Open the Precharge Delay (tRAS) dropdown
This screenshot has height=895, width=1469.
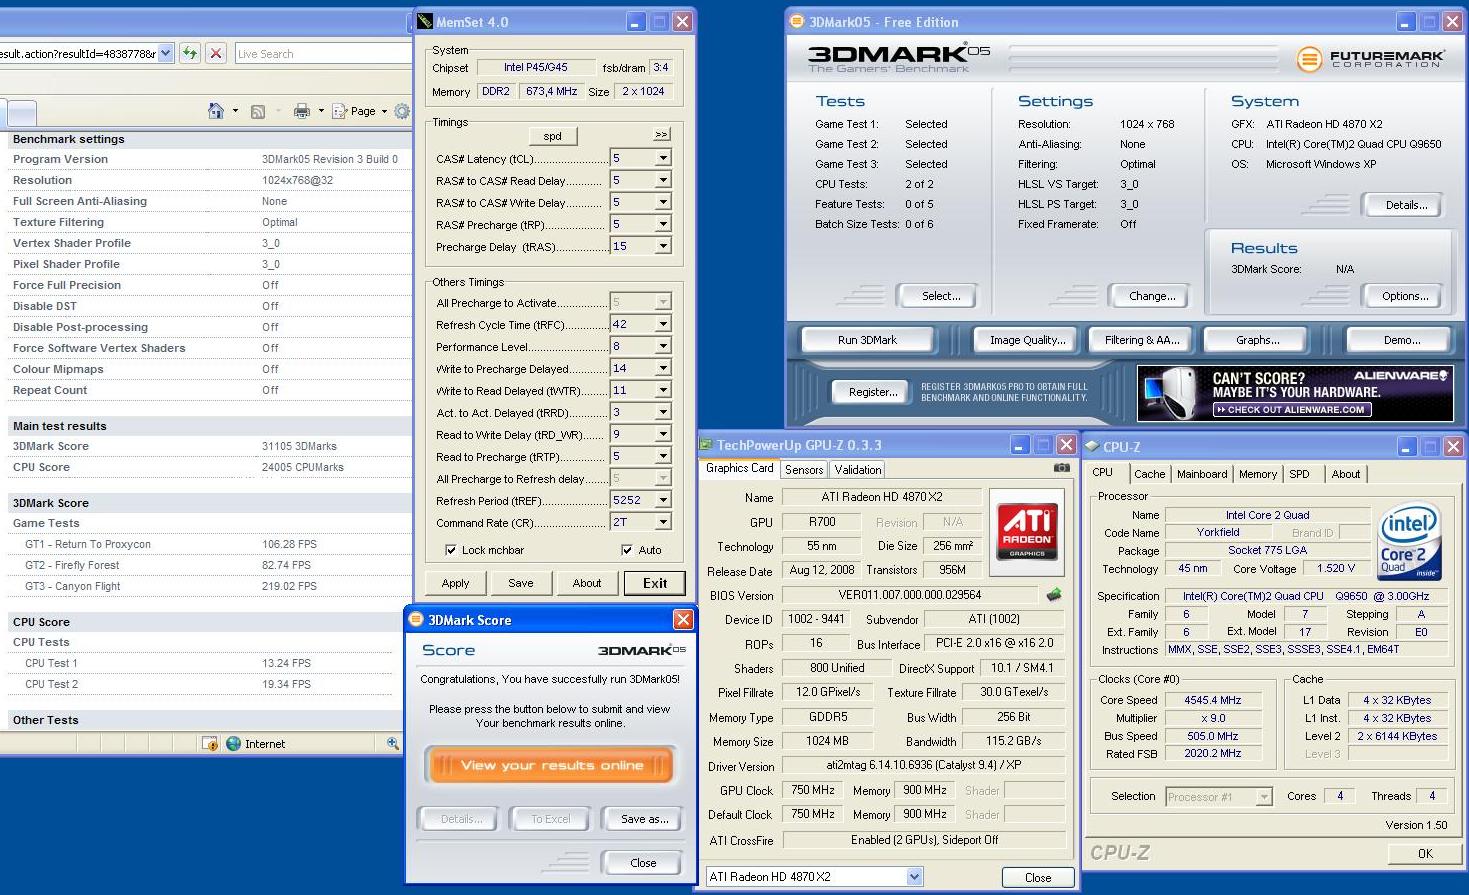(662, 246)
